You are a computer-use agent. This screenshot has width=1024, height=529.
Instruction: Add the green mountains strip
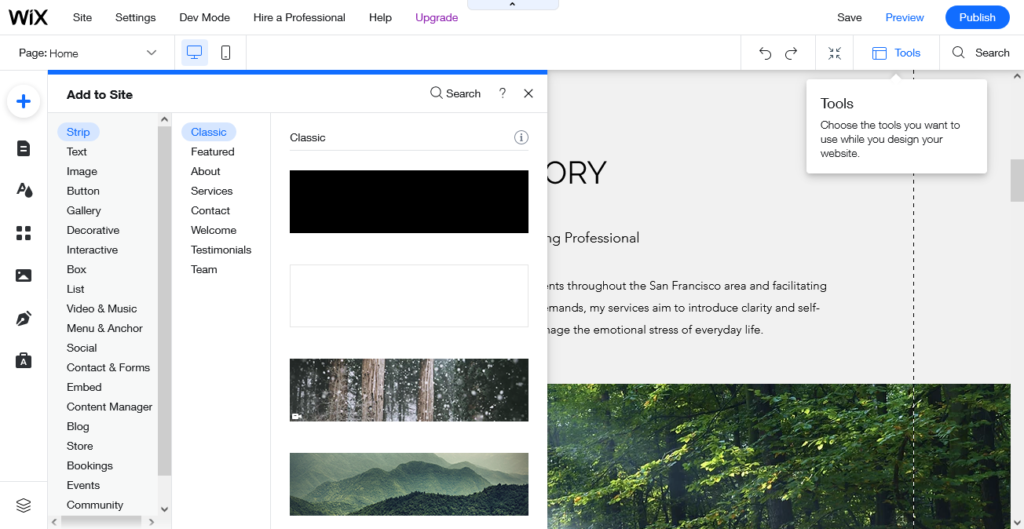(409, 484)
